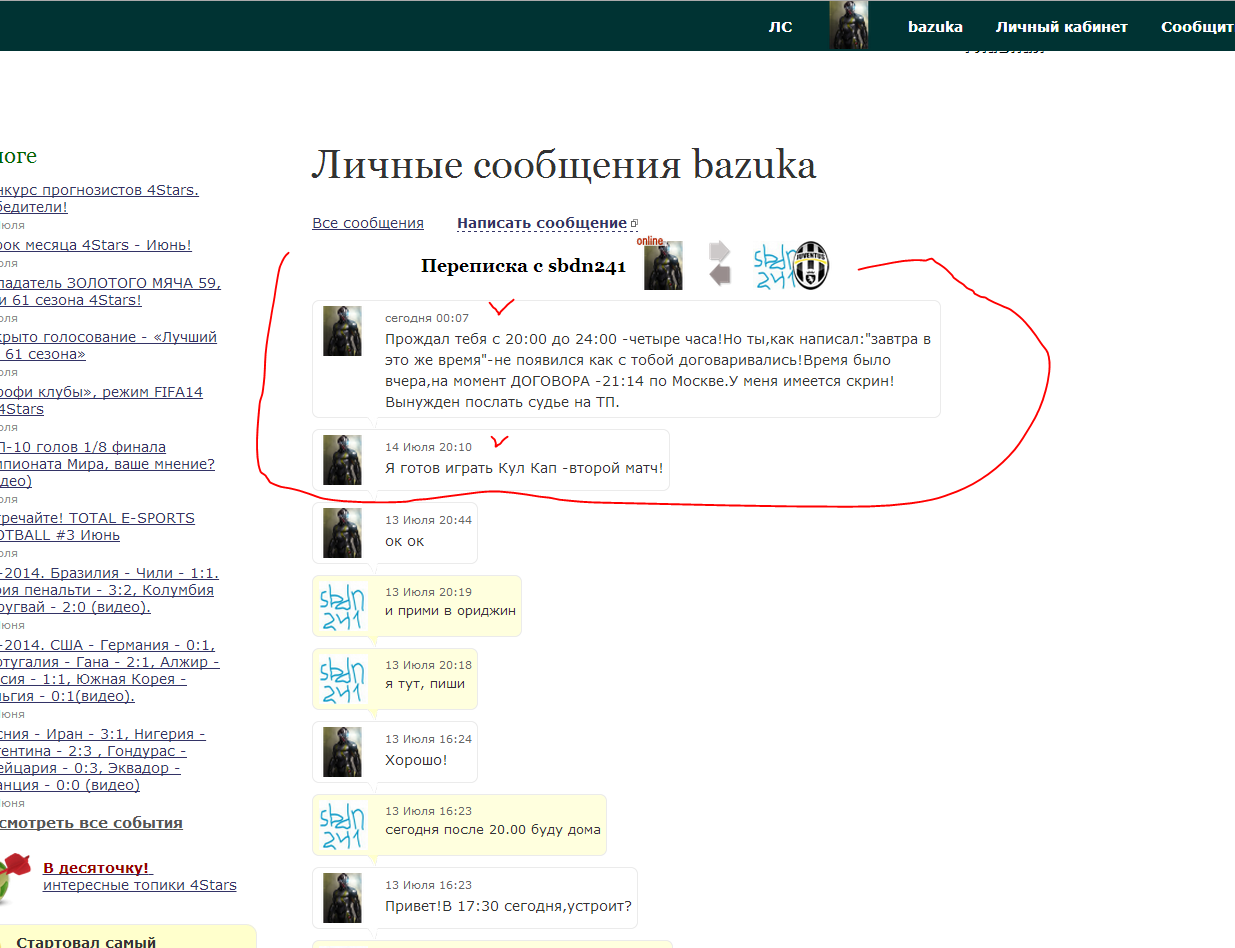1235x948 pixels.
Task: Open the ЛС menu item in top bar
Action: pyautogui.click(x=780, y=27)
